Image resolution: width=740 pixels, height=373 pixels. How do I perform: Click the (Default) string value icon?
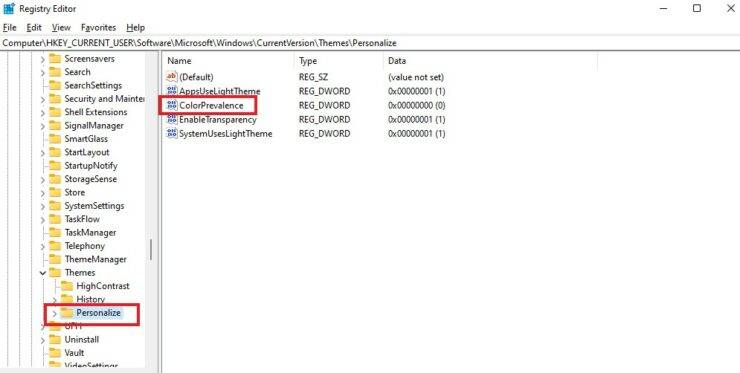point(171,76)
